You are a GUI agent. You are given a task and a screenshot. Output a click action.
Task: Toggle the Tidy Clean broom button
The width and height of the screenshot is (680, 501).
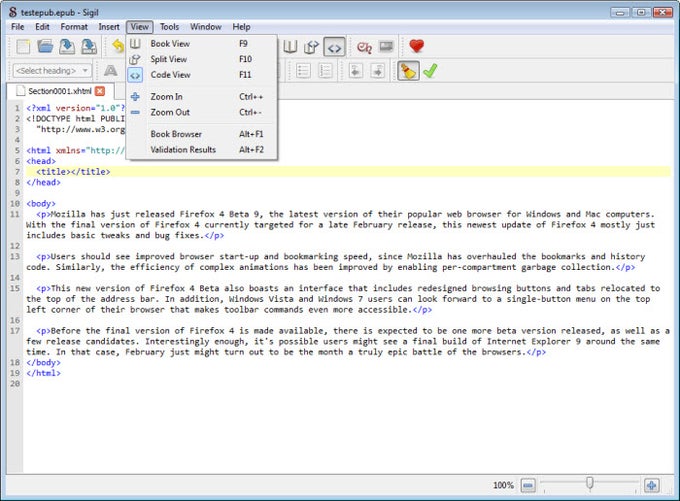click(x=408, y=71)
